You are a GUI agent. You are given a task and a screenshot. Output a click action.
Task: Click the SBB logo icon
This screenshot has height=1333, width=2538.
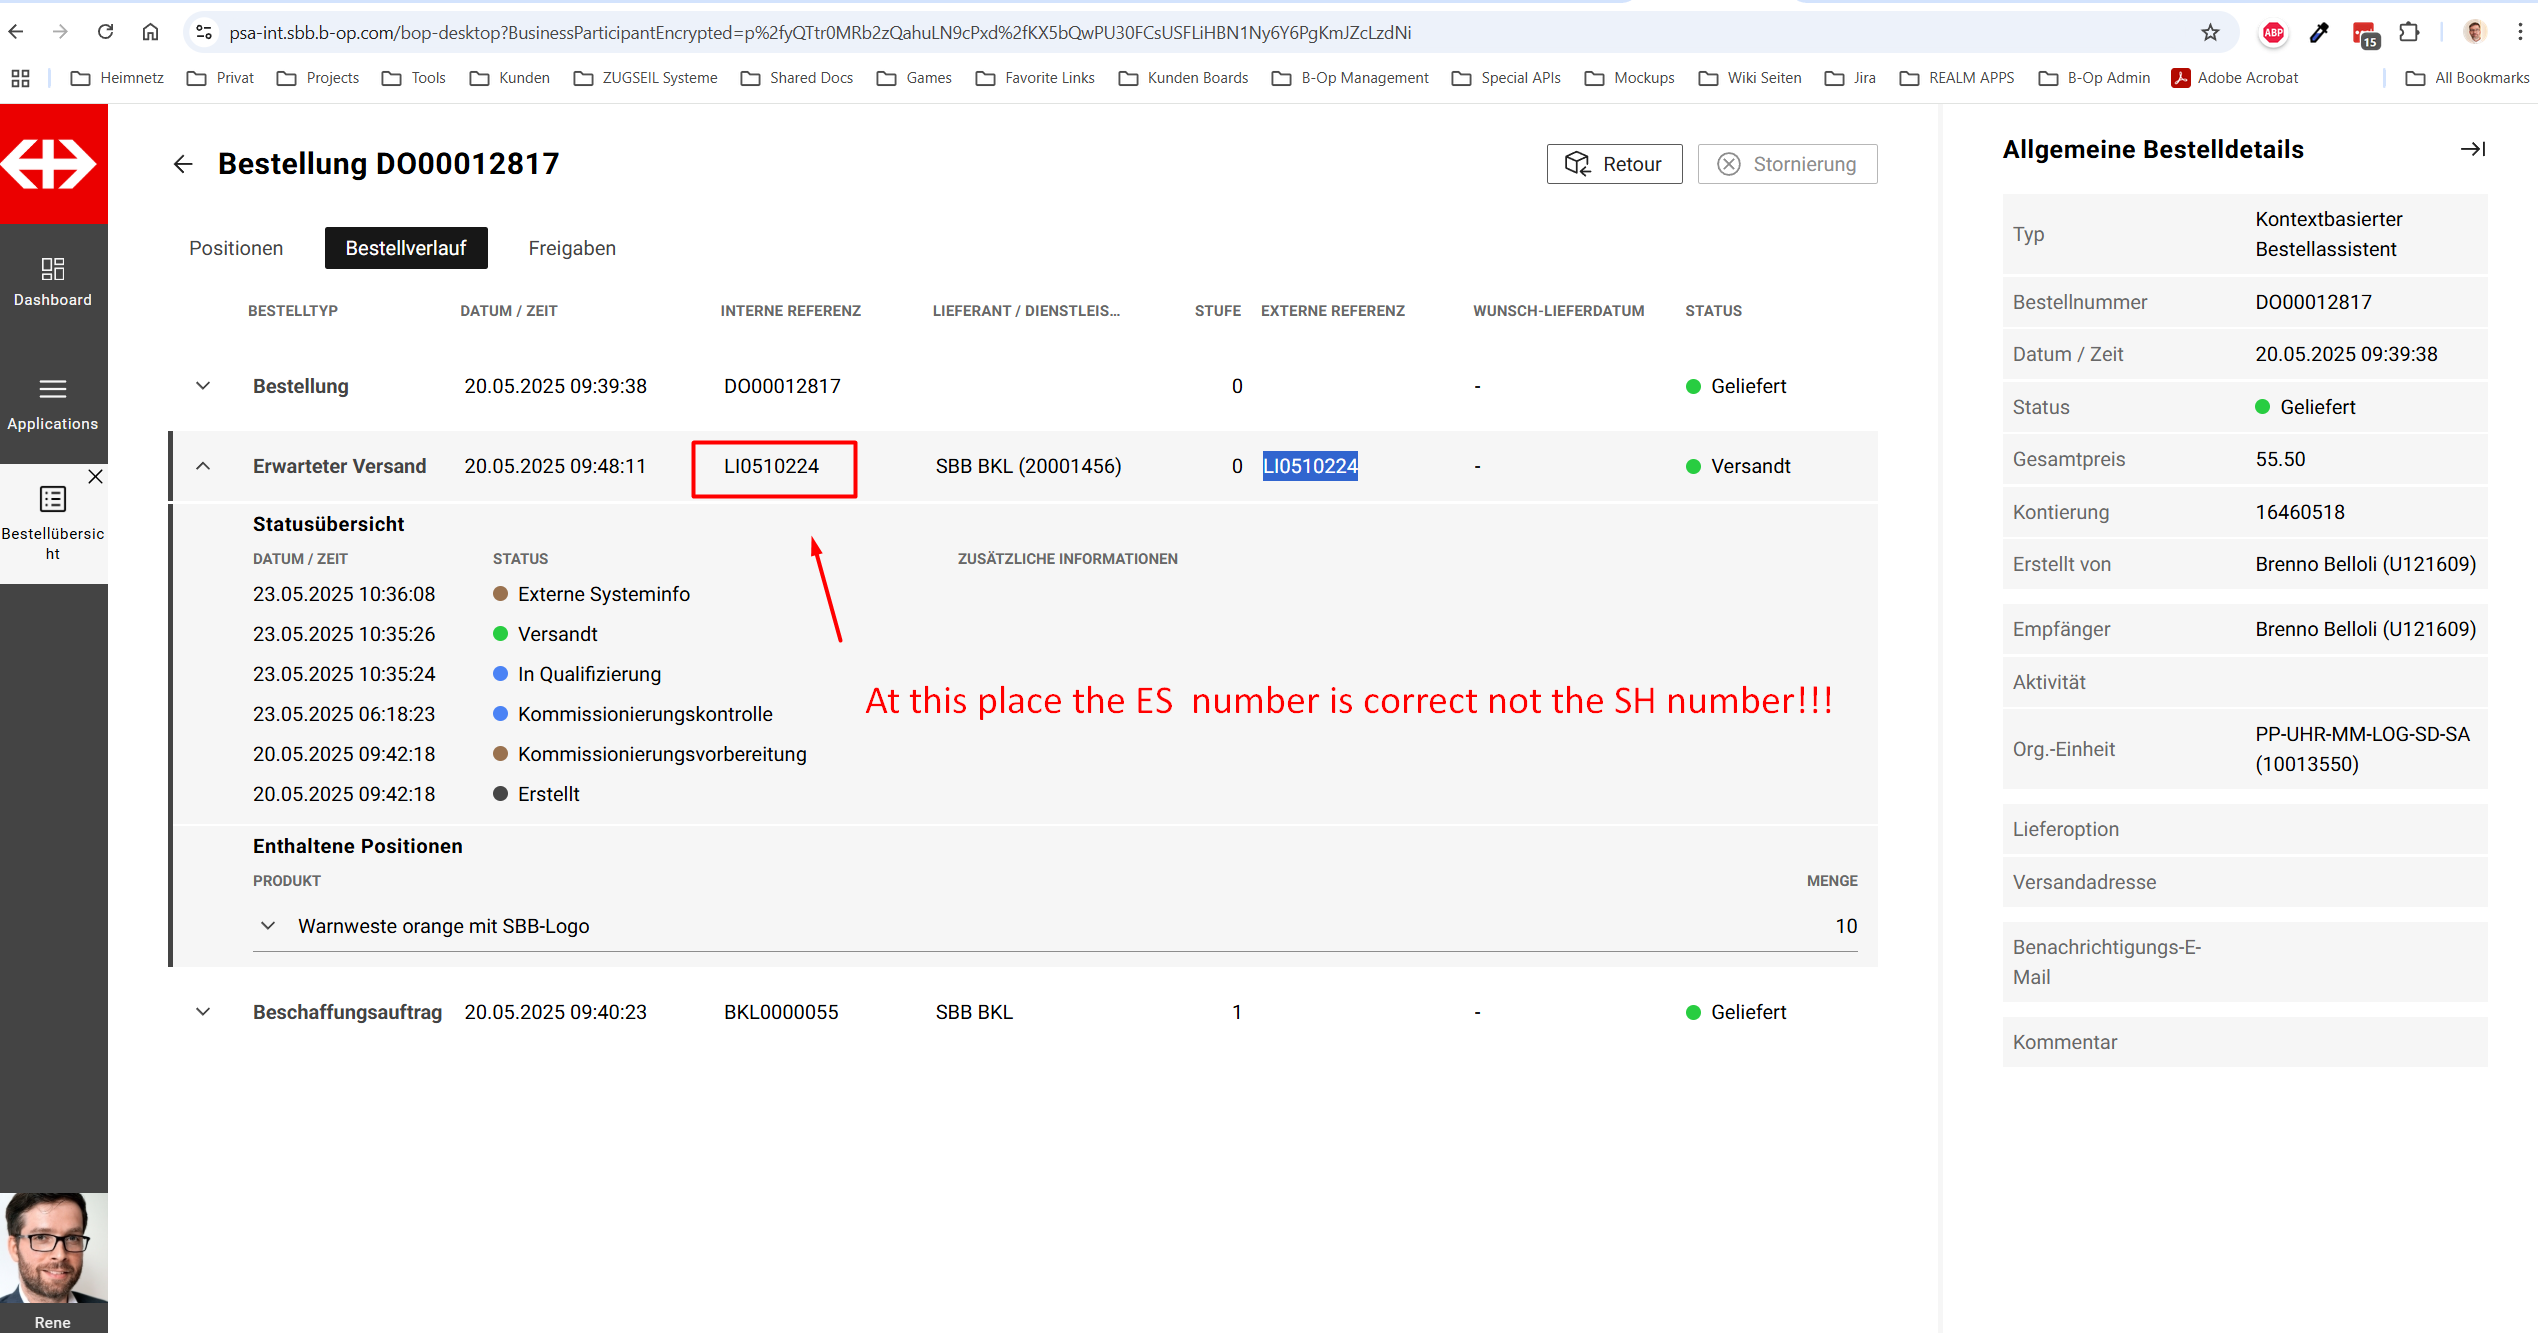coord(52,164)
